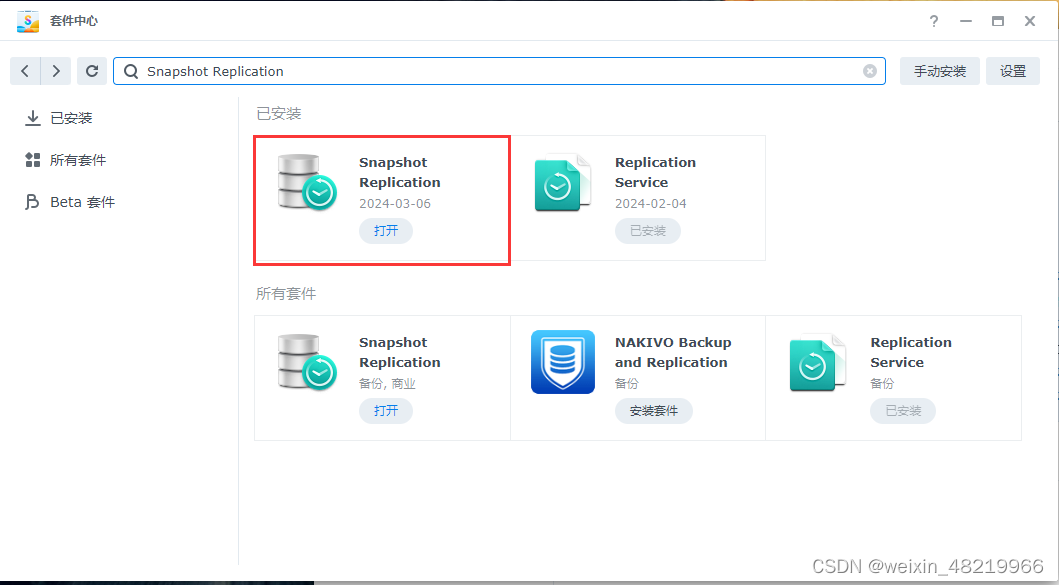
Task: Click 打开 on installed Snapshot Replication
Action: tap(386, 231)
